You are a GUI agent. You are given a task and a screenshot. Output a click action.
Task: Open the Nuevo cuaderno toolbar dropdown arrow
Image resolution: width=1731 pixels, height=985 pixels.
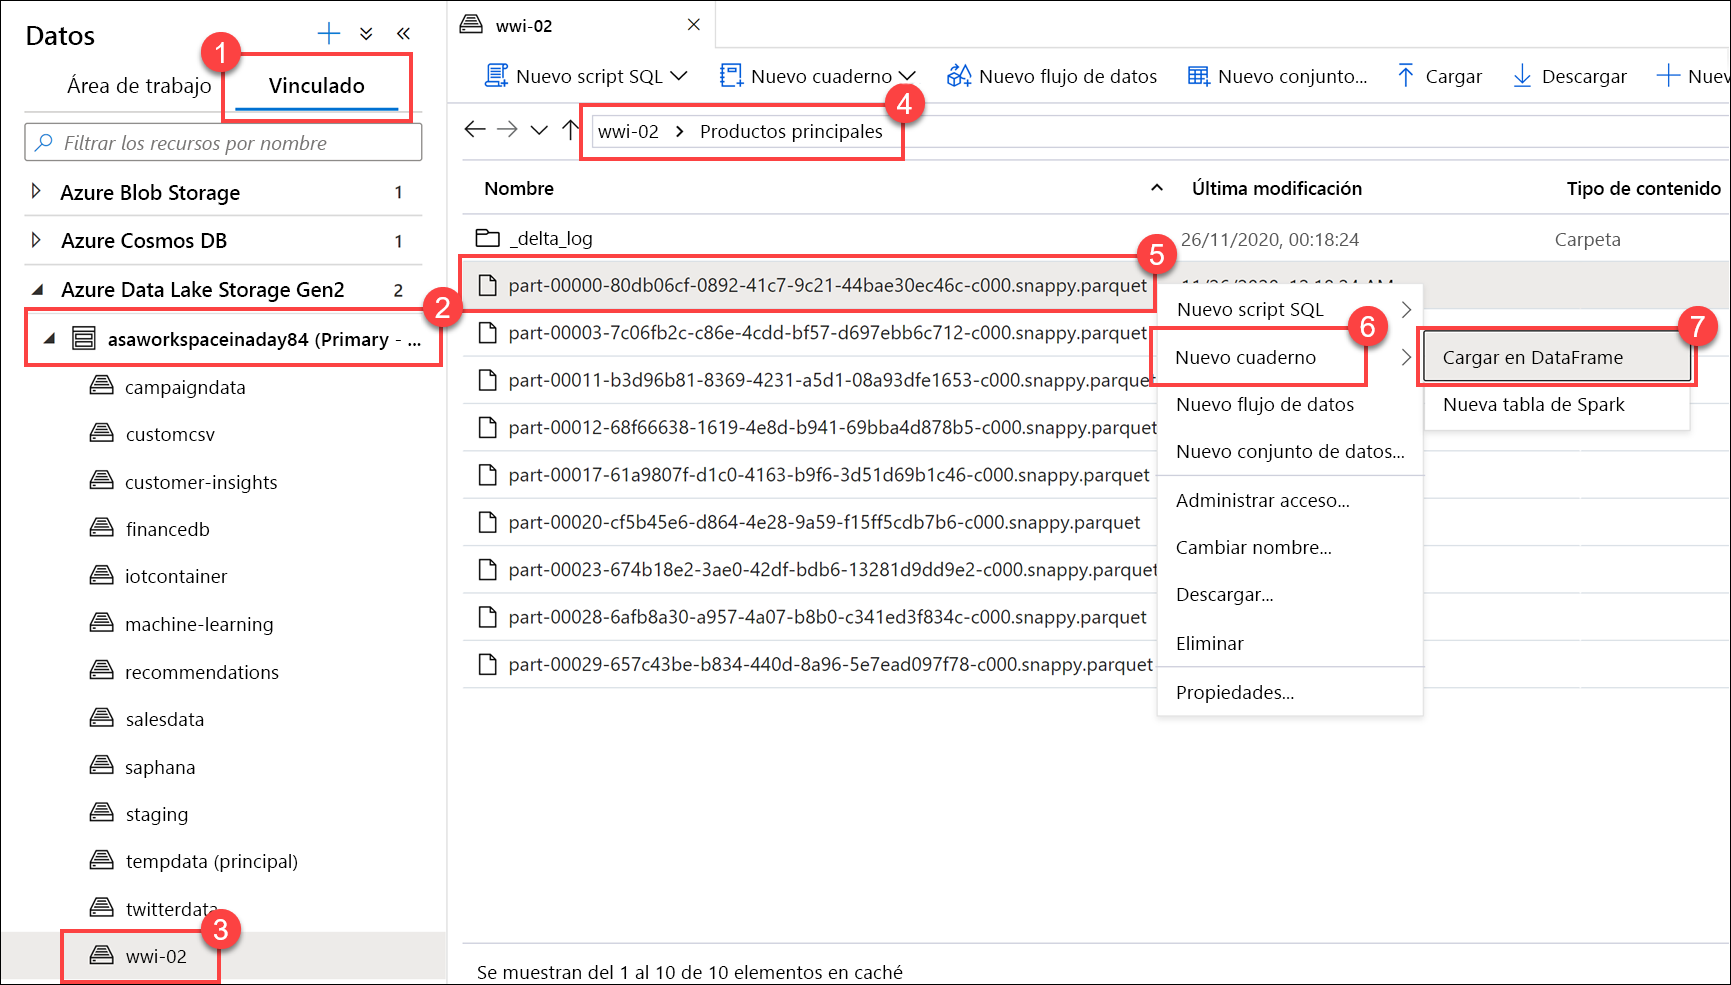point(907,76)
